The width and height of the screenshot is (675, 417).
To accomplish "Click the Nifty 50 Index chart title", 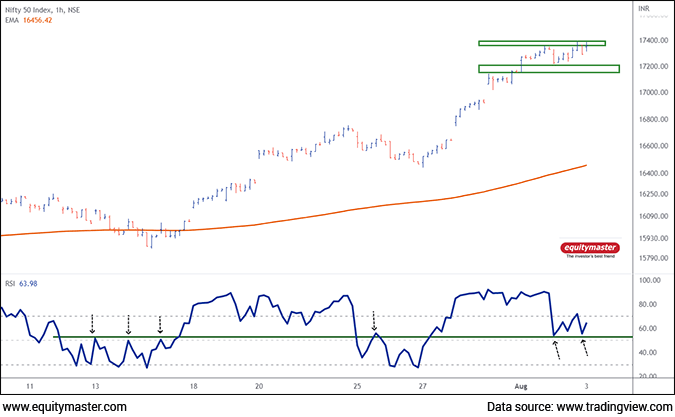I will [x=47, y=8].
